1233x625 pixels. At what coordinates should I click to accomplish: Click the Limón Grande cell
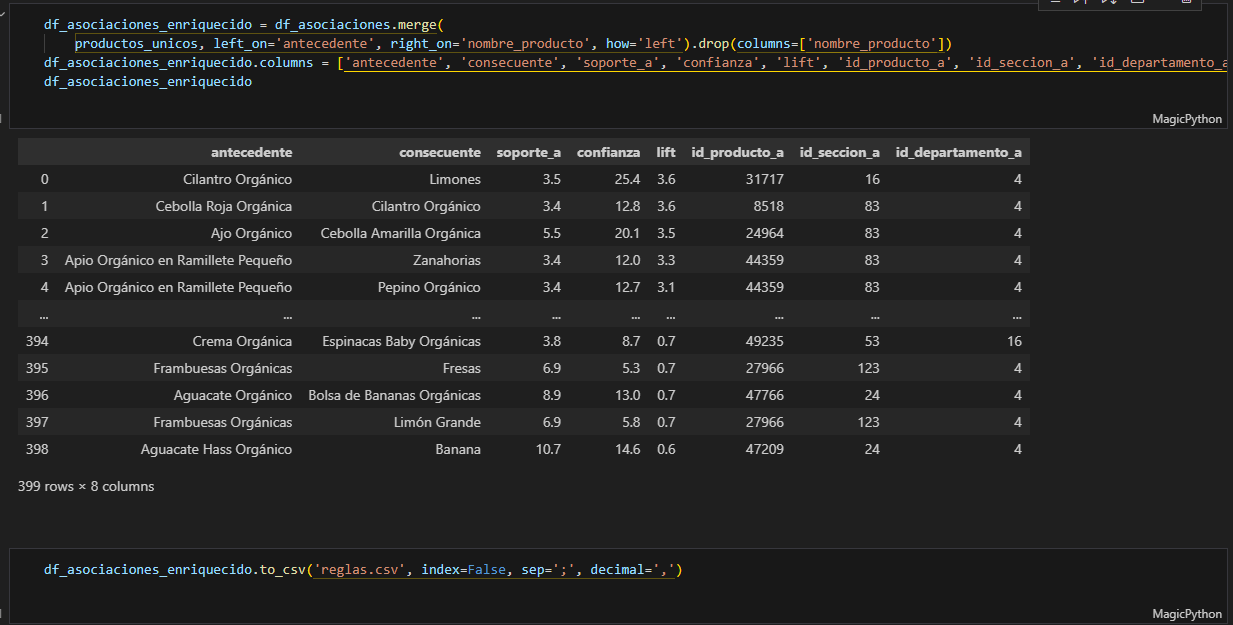(437, 422)
